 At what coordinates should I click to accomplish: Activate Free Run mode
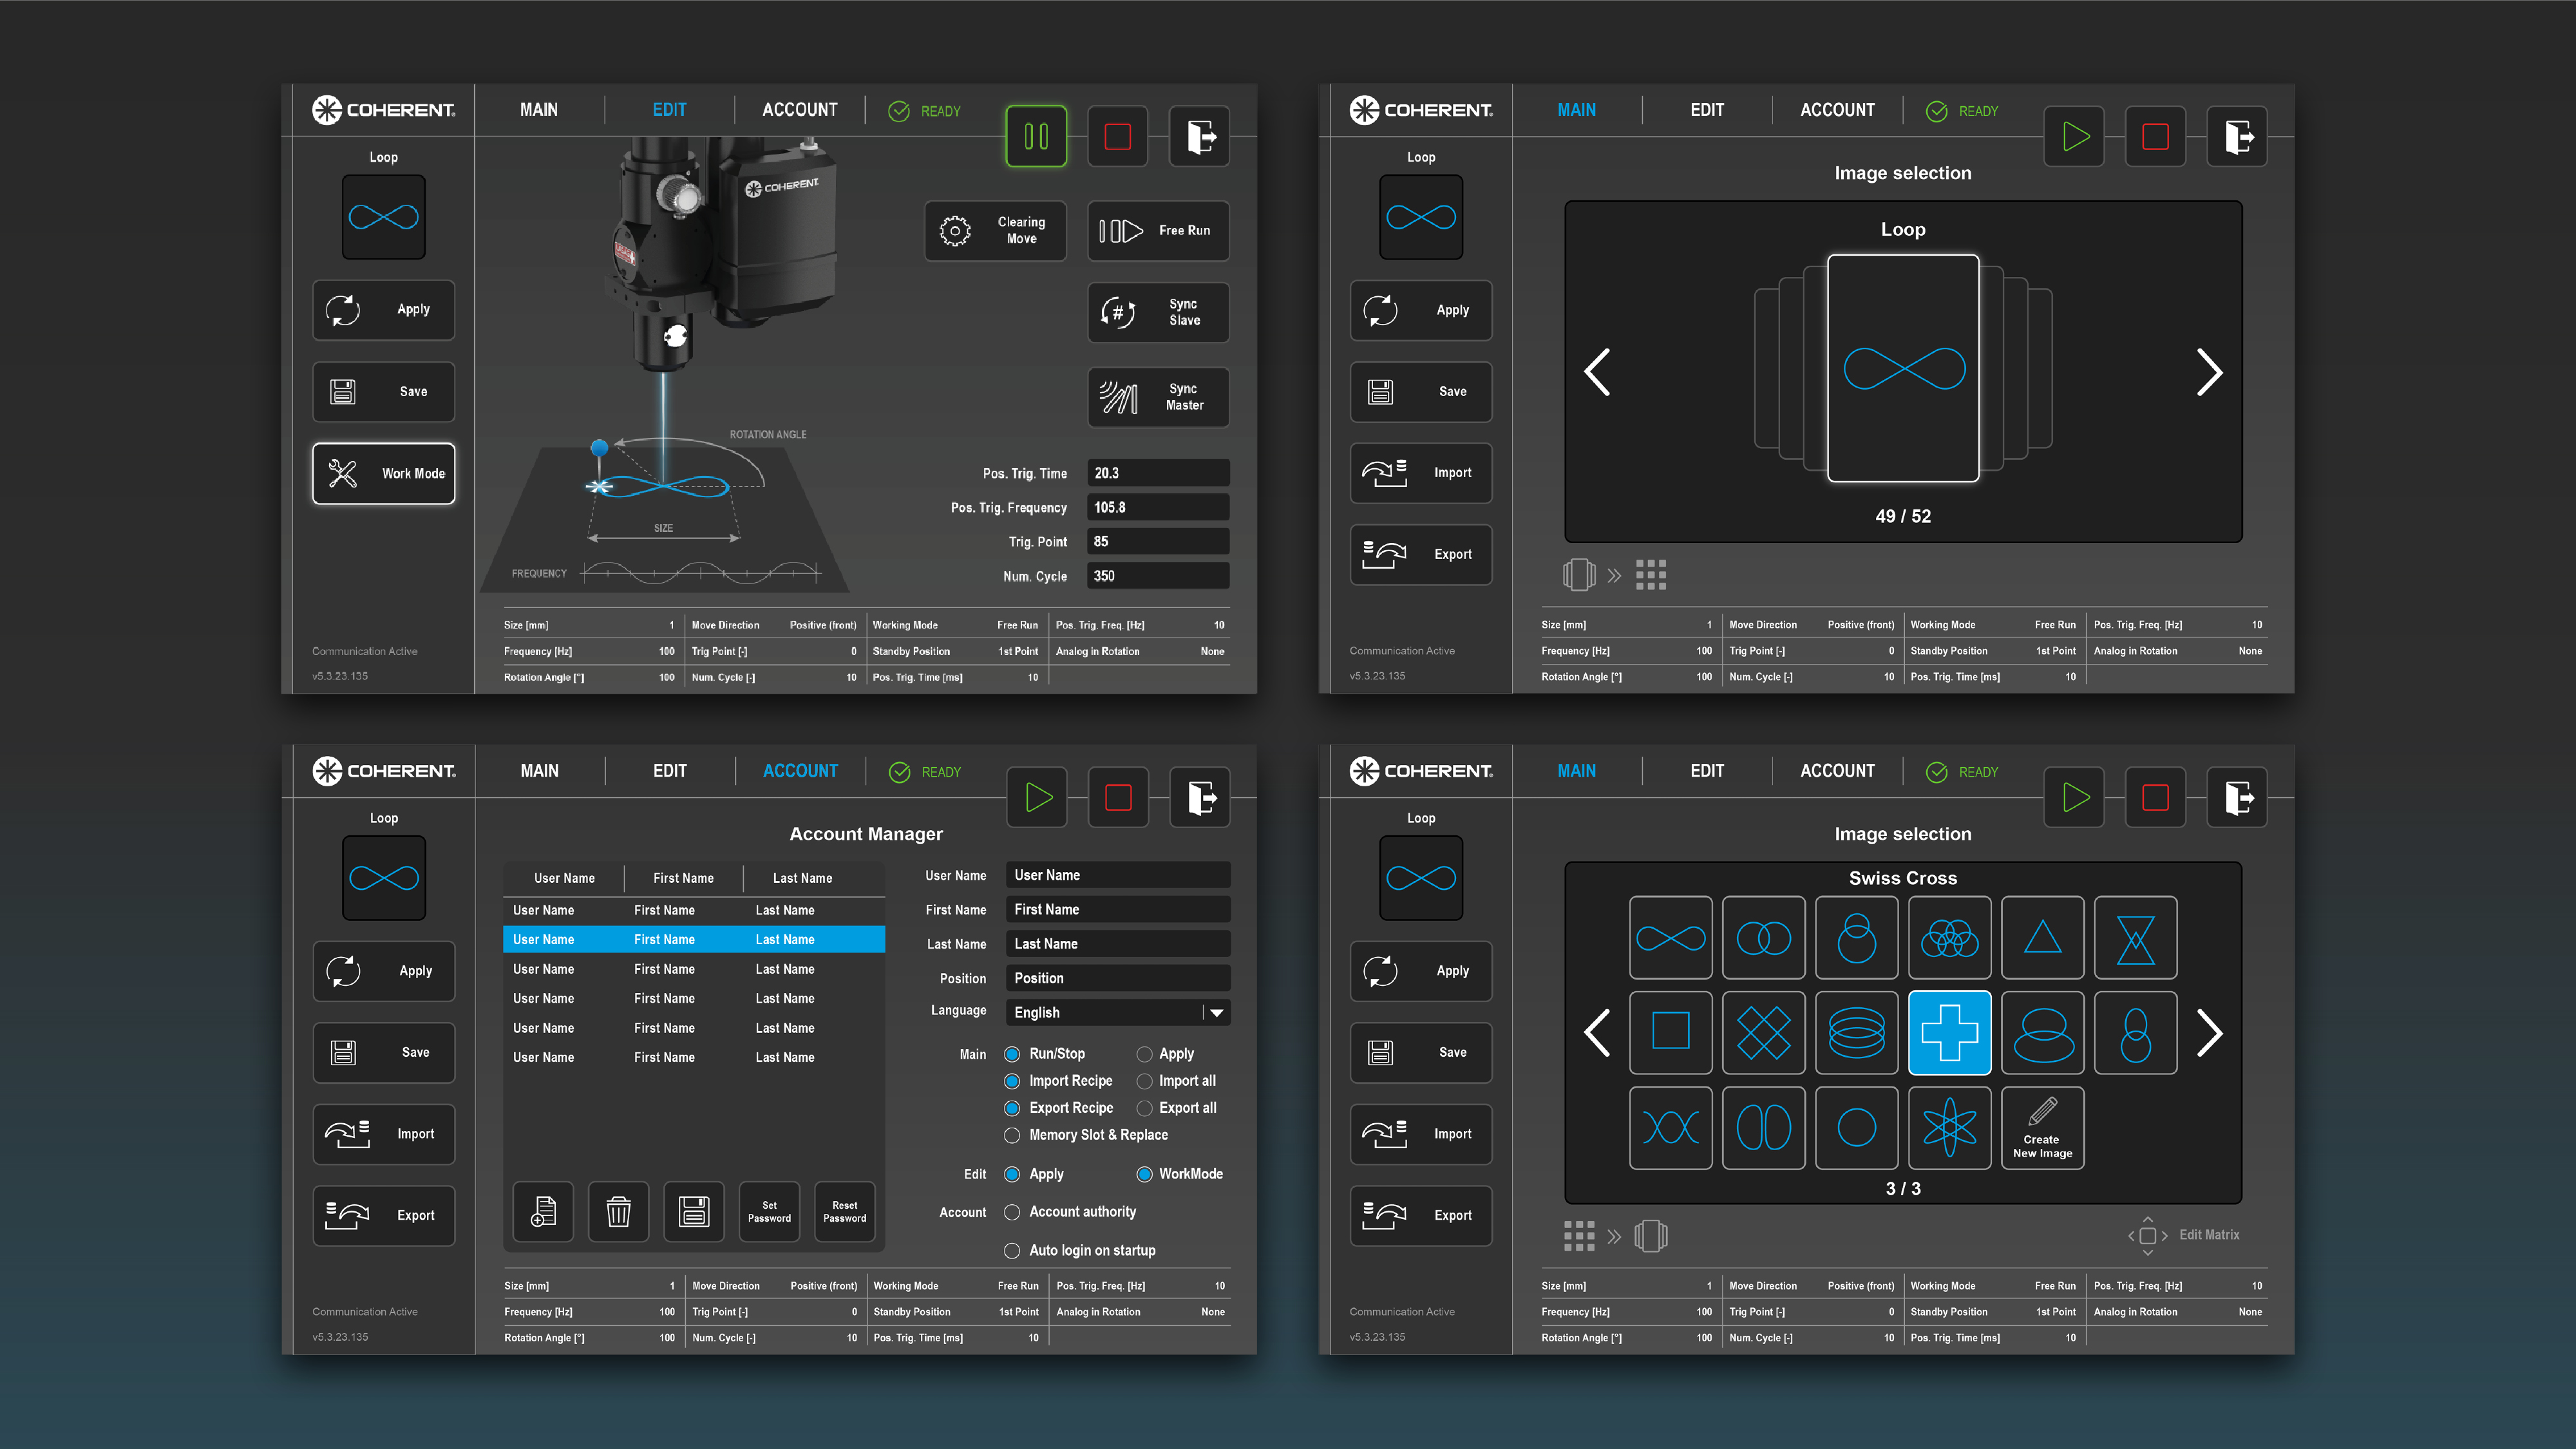point(1158,231)
